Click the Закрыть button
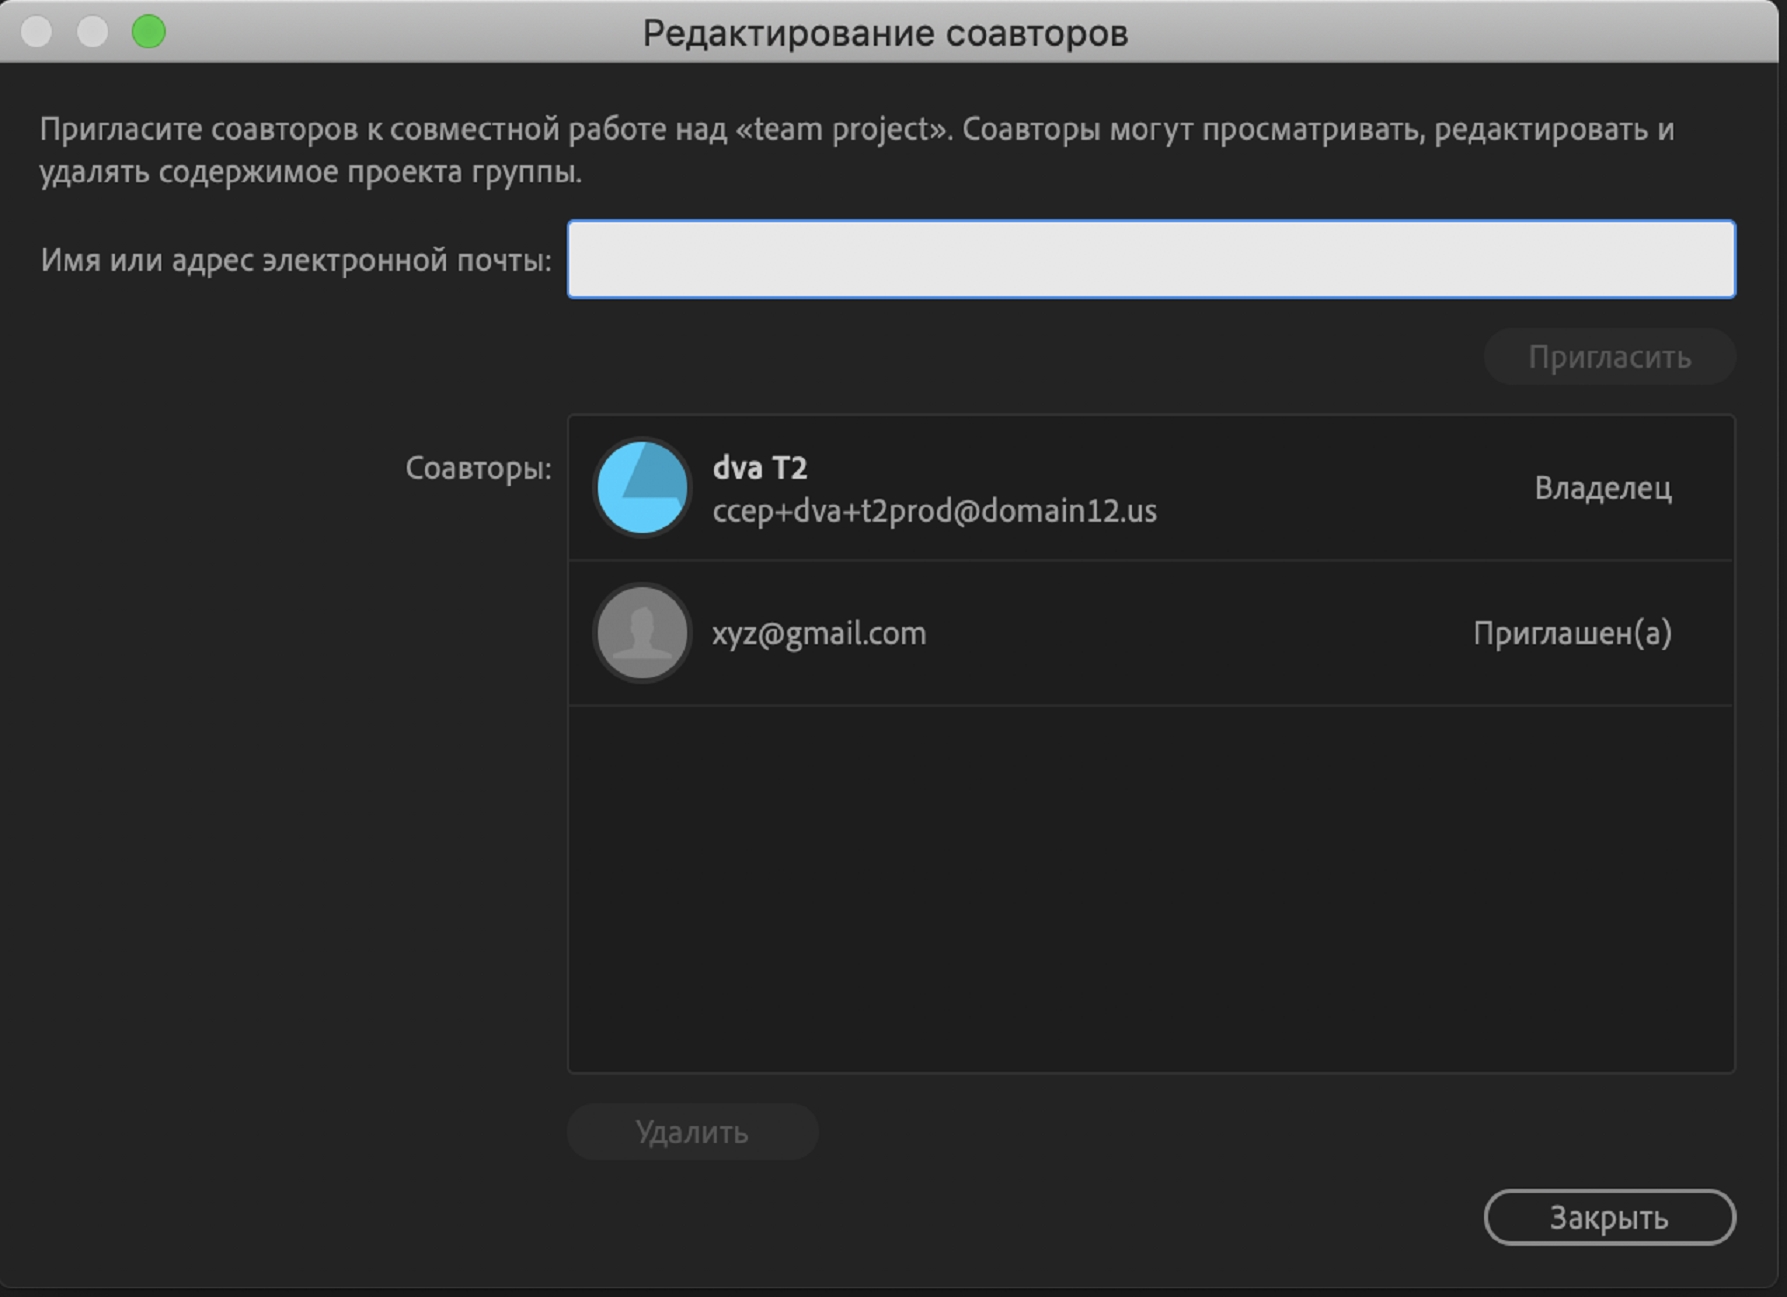This screenshot has height=1297, width=1787. tap(1608, 1217)
